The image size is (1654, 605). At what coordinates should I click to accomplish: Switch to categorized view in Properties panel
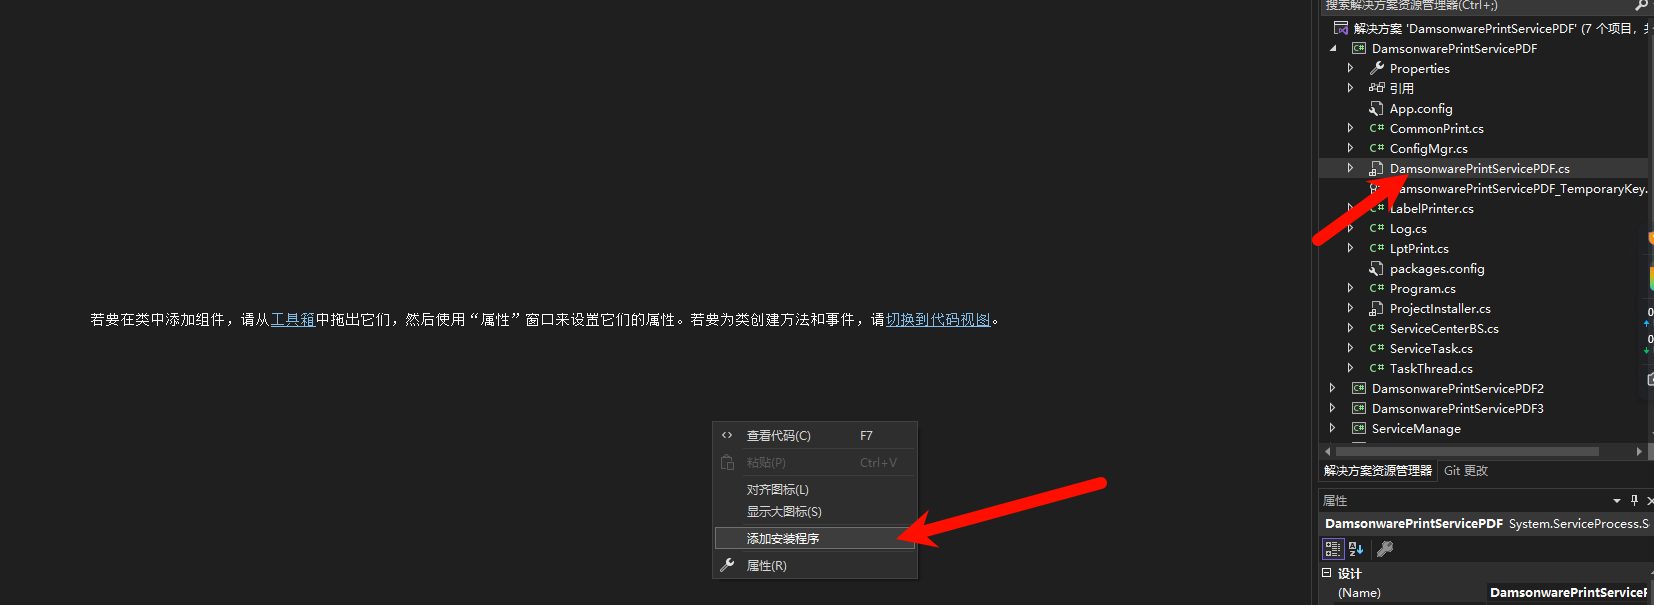(1332, 548)
